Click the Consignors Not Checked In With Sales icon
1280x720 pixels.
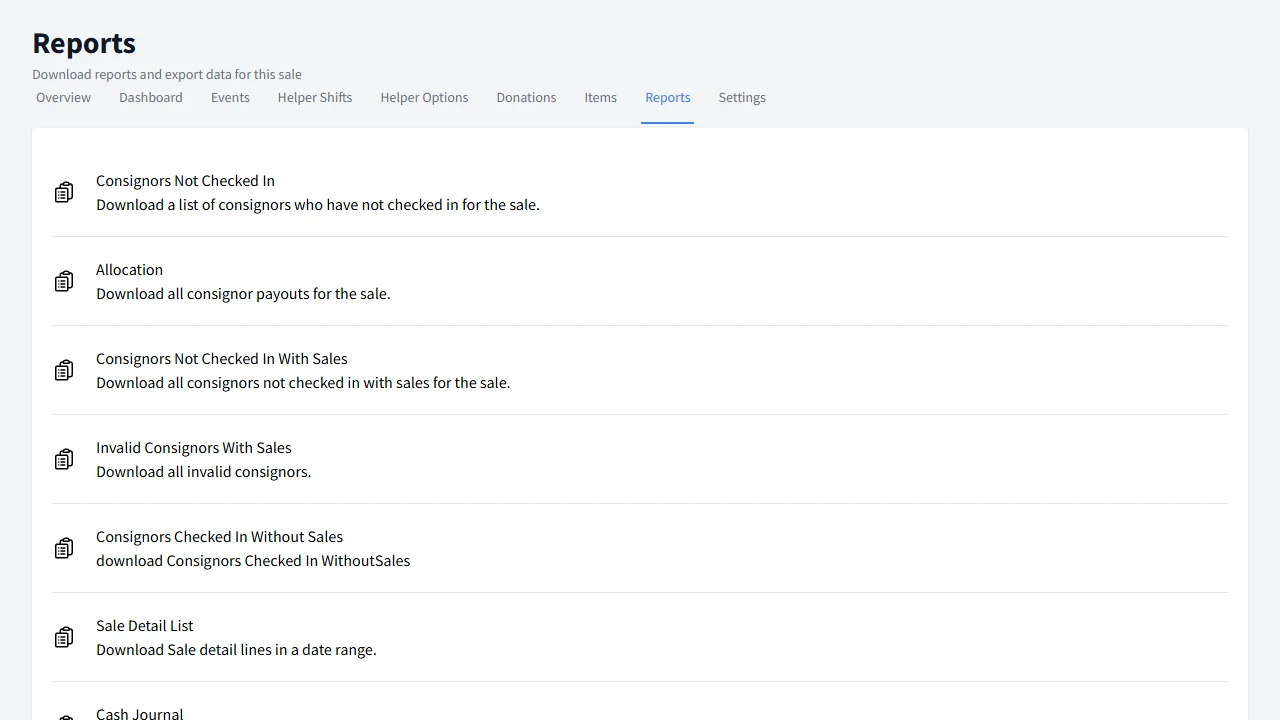click(x=64, y=370)
